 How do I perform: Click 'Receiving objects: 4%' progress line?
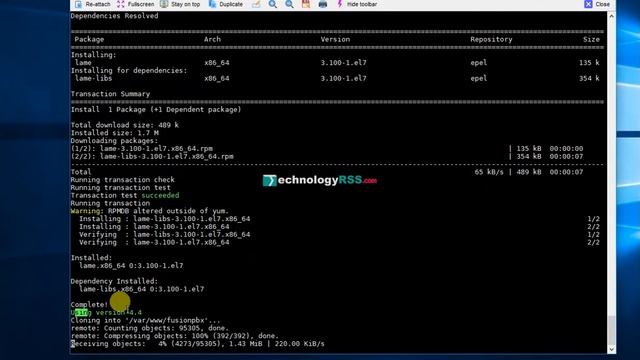[x=198, y=344]
